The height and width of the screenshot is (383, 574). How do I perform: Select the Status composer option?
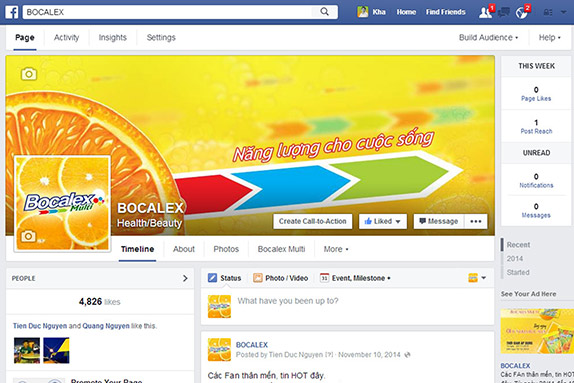224,278
